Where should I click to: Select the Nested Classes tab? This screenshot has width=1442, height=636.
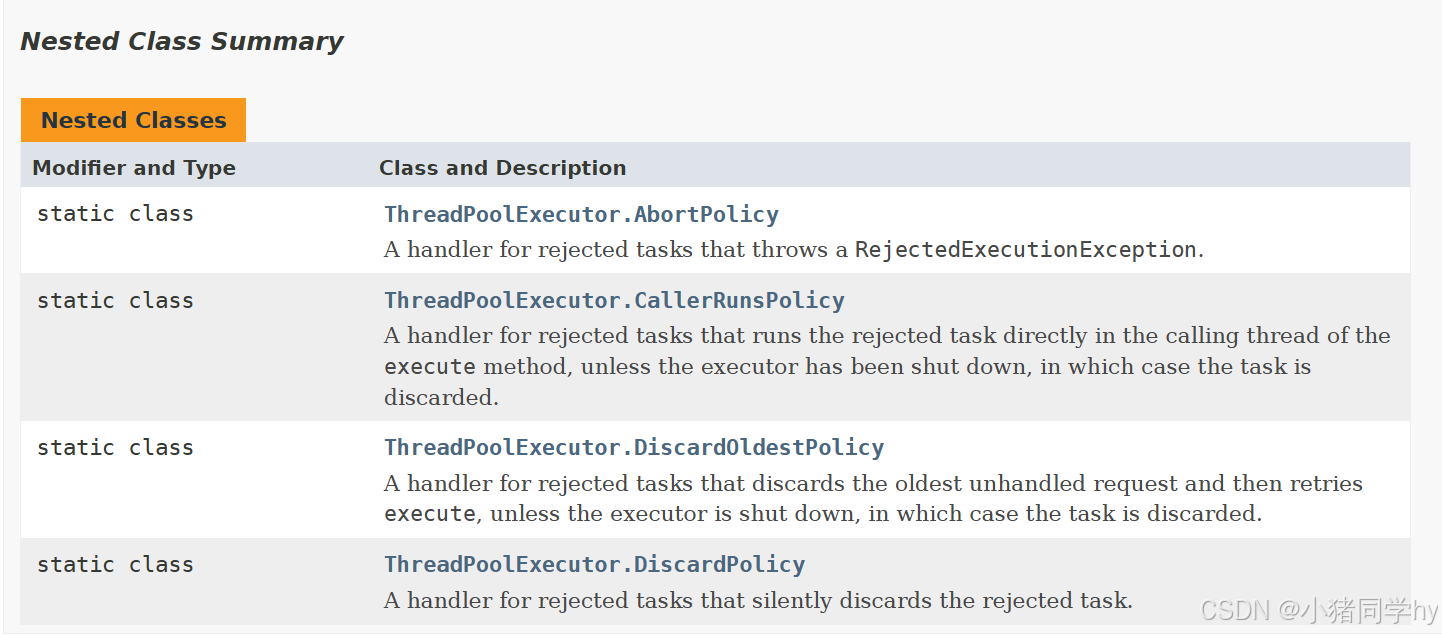point(133,120)
